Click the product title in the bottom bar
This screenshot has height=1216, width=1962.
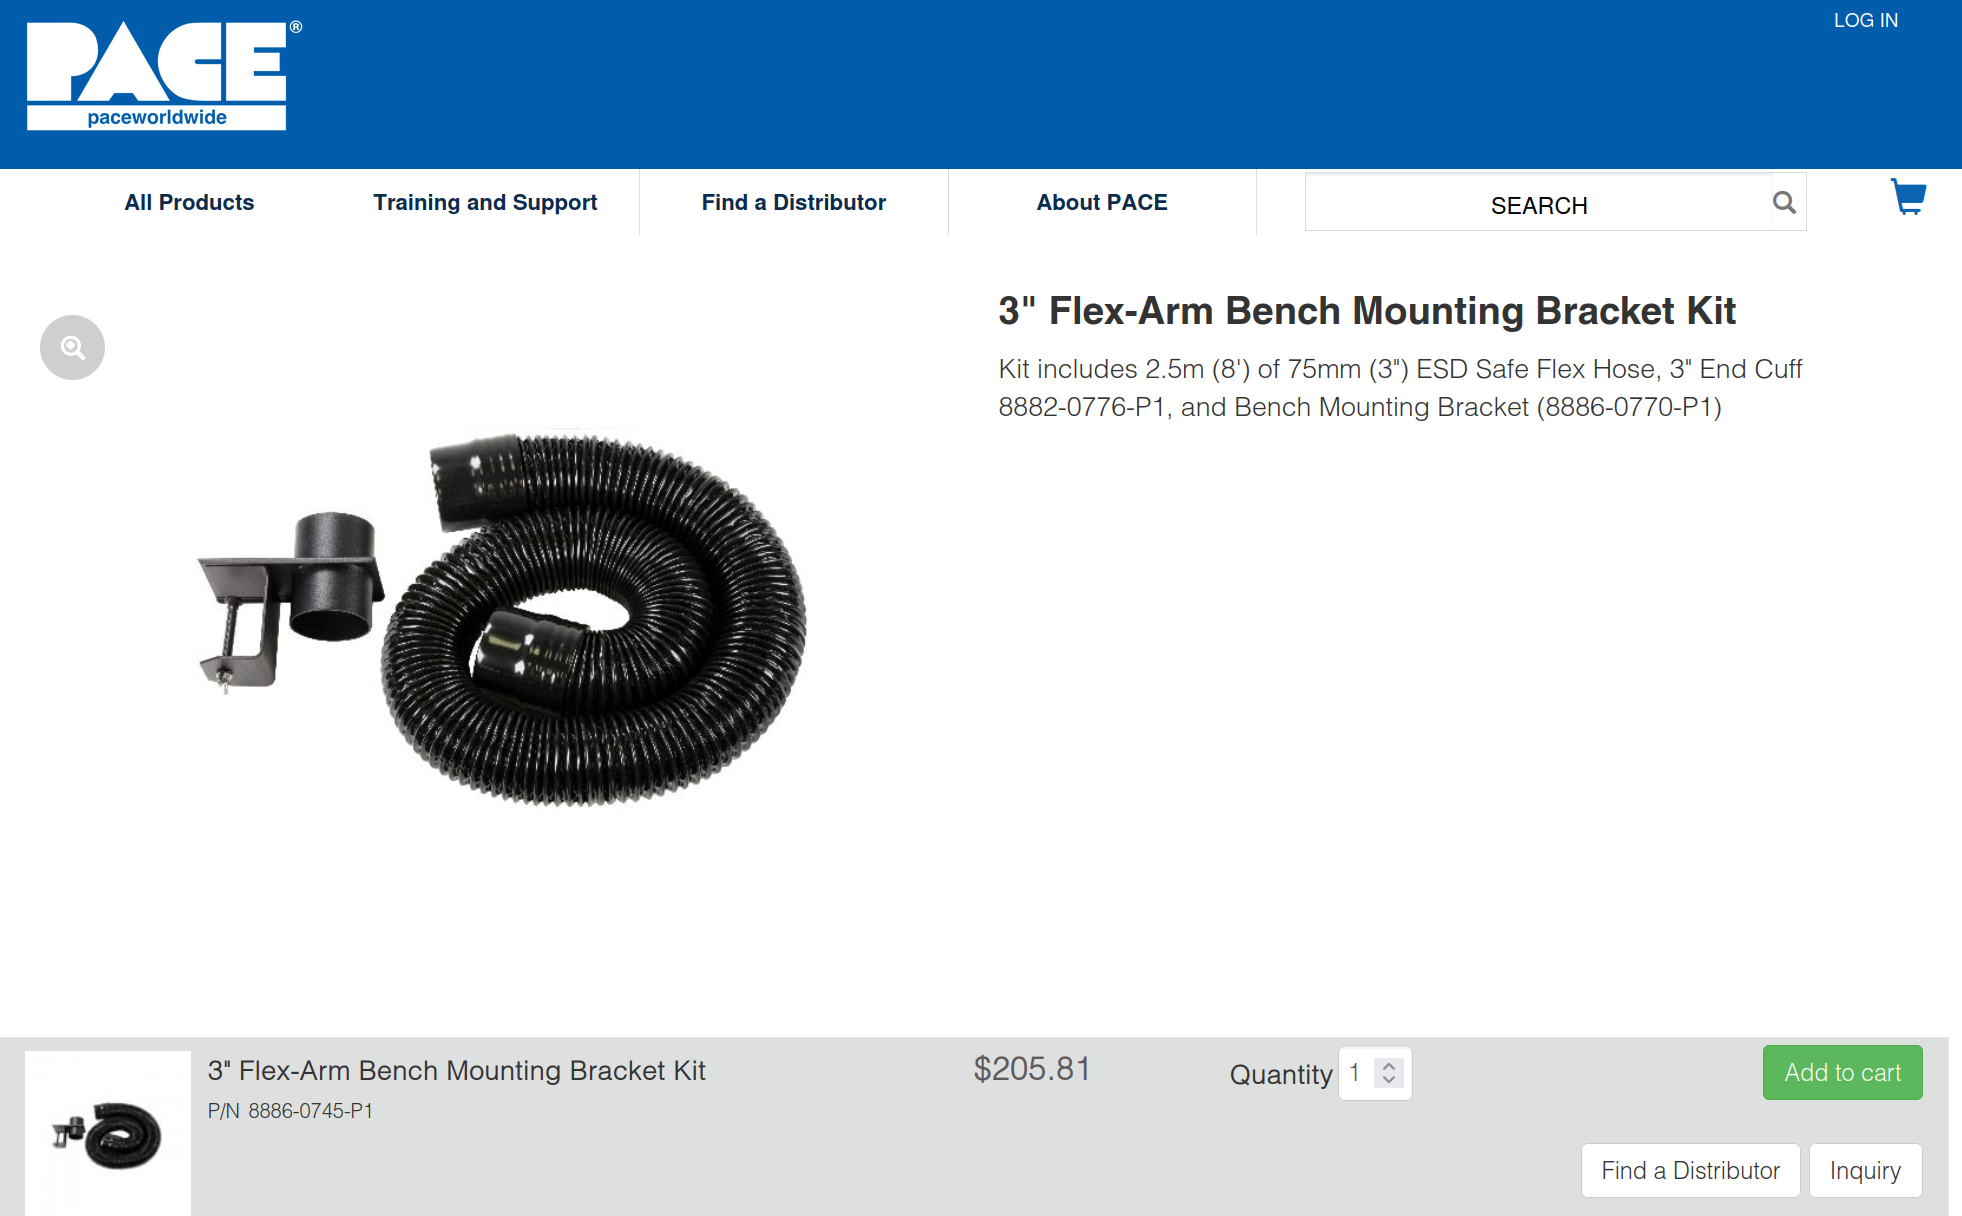pos(457,1070)
